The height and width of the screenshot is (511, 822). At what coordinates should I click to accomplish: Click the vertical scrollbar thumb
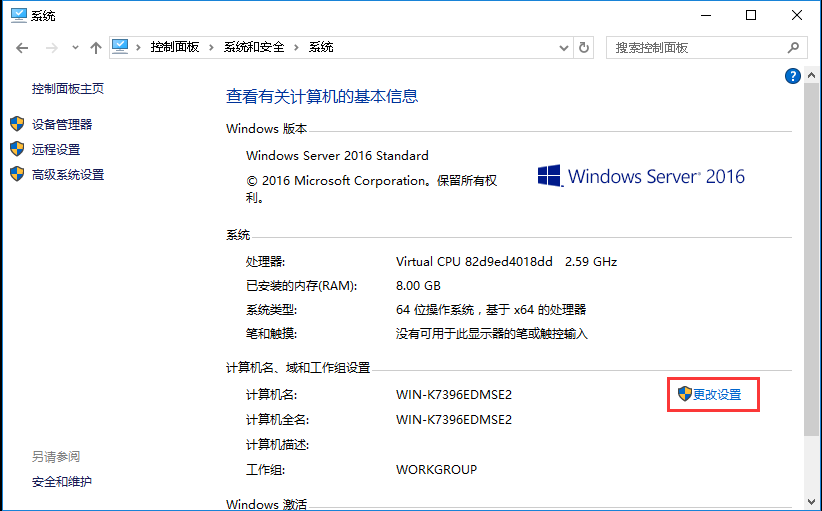tap(812, 259)
